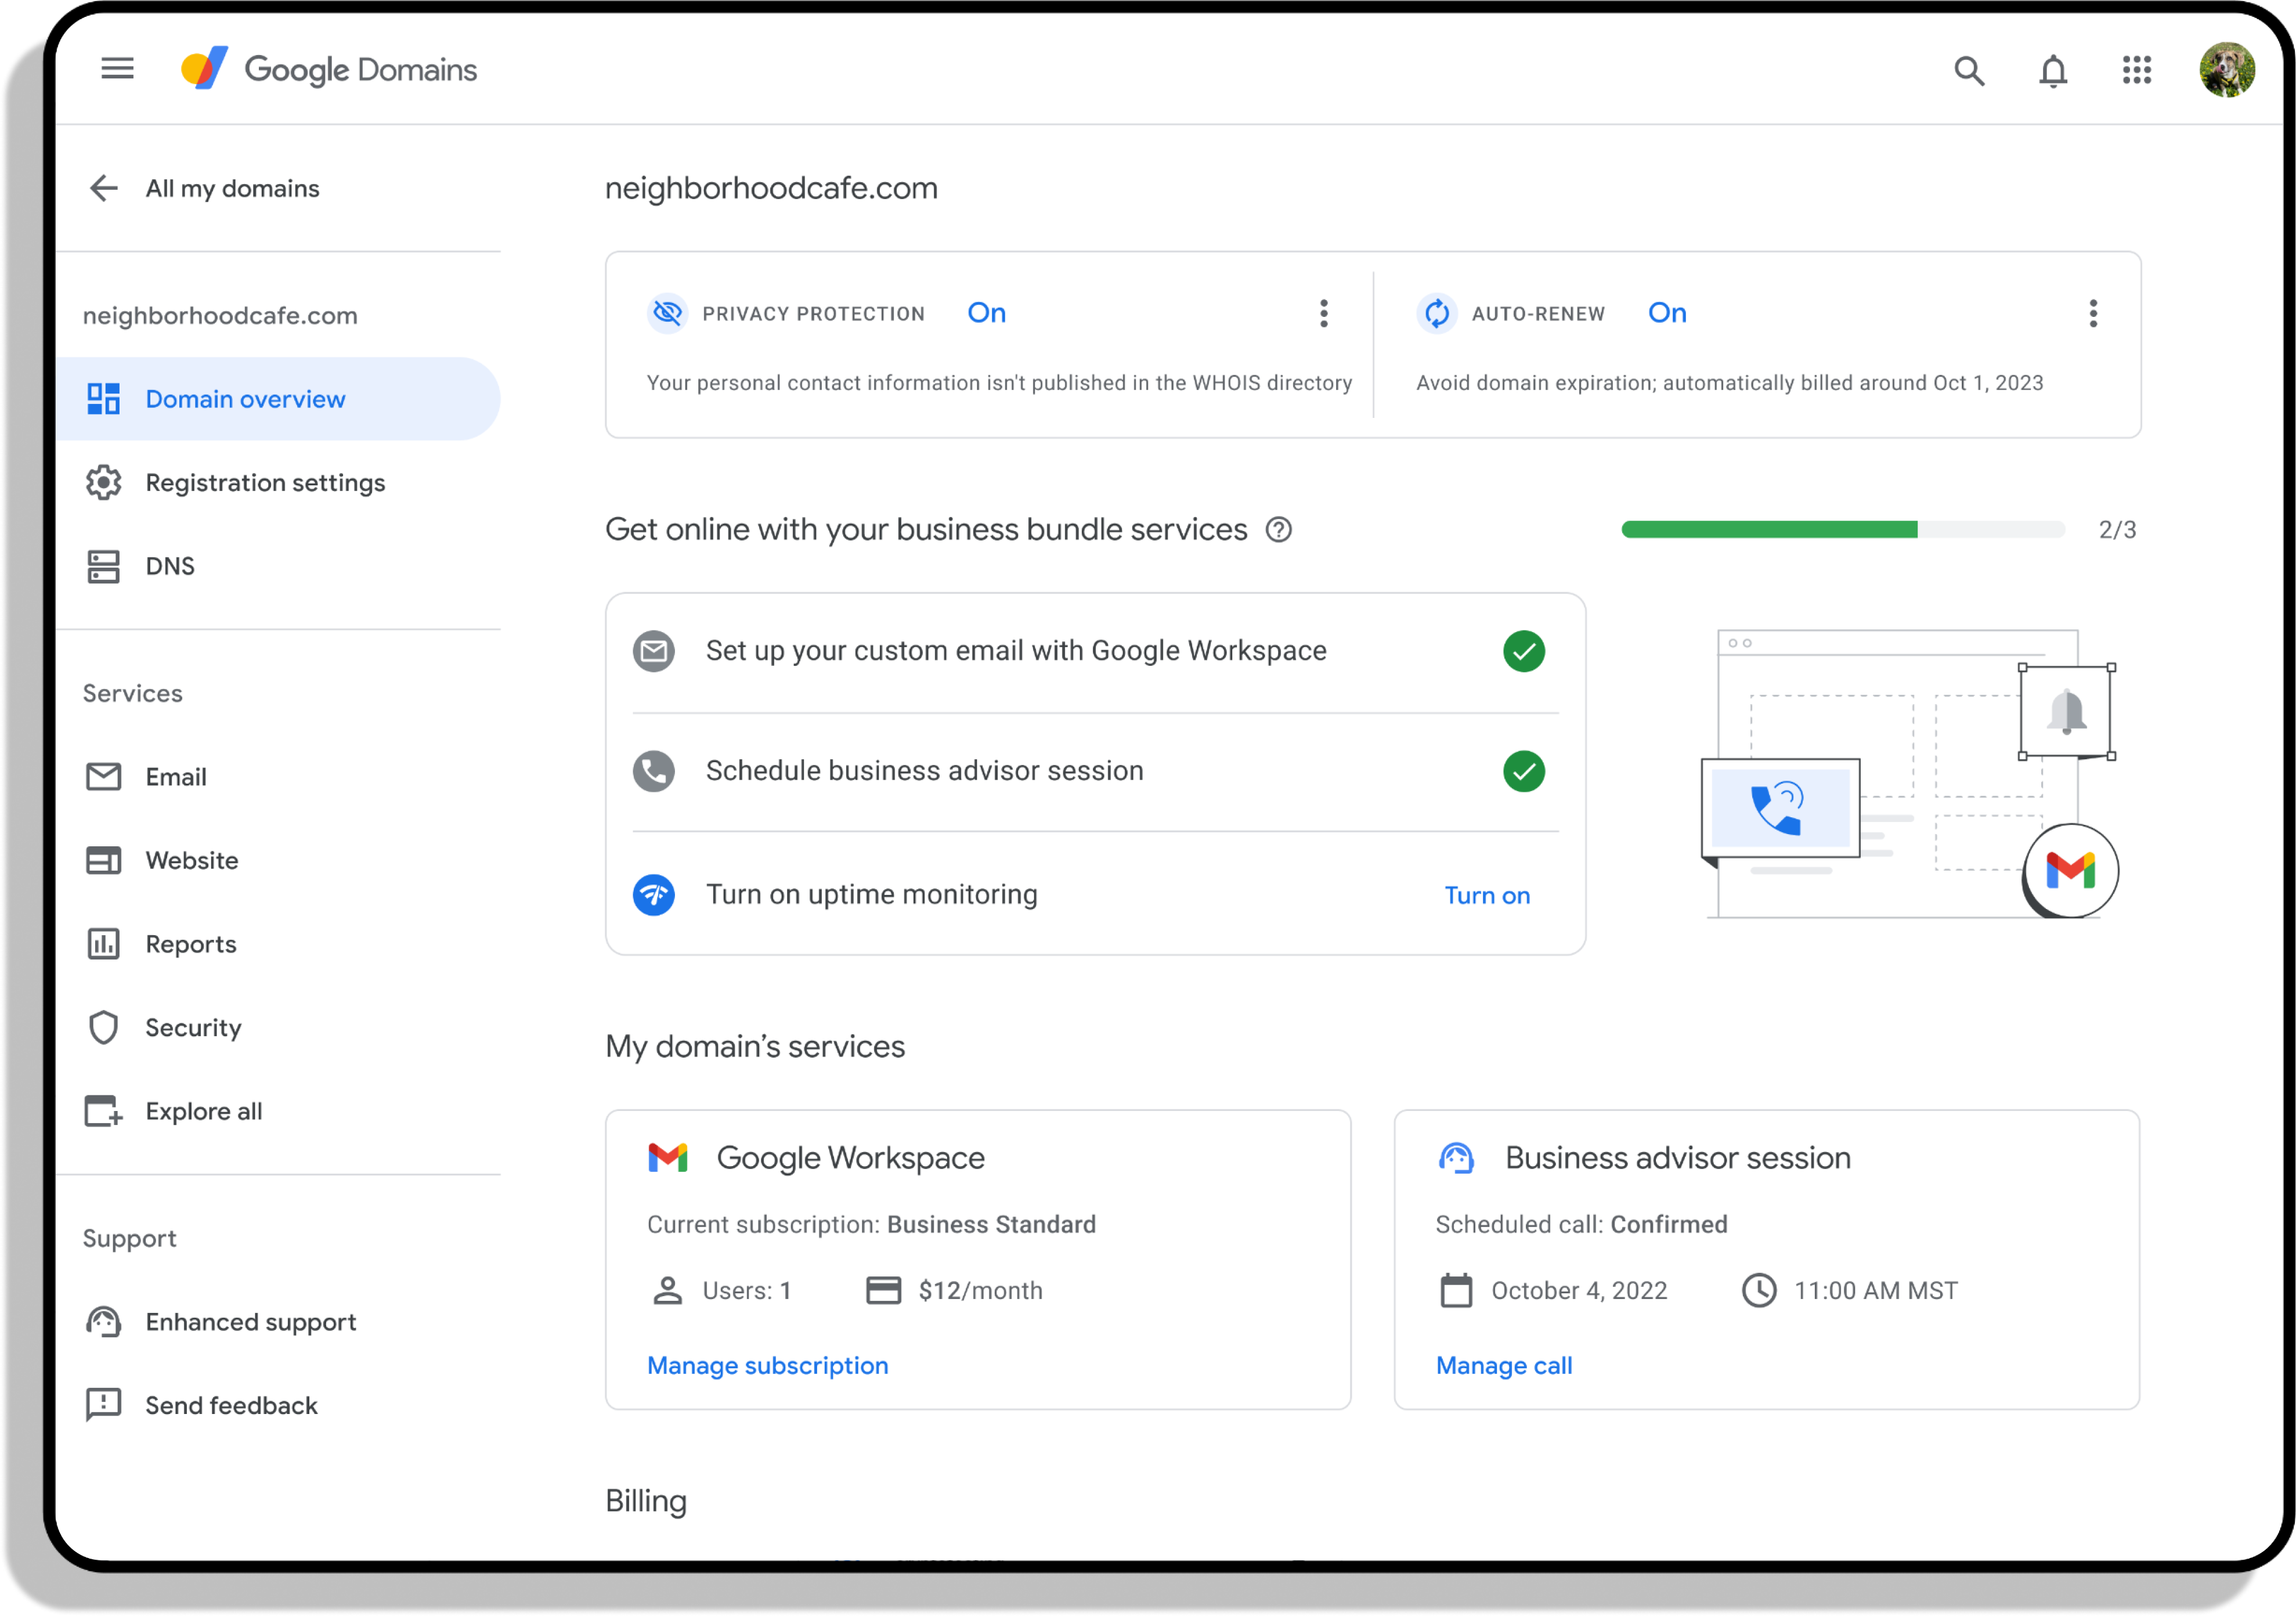Viewport: 2296px width, 1616px height.
Task: Click the Google Workspace Gmail icon
Action: point(668,1157)
